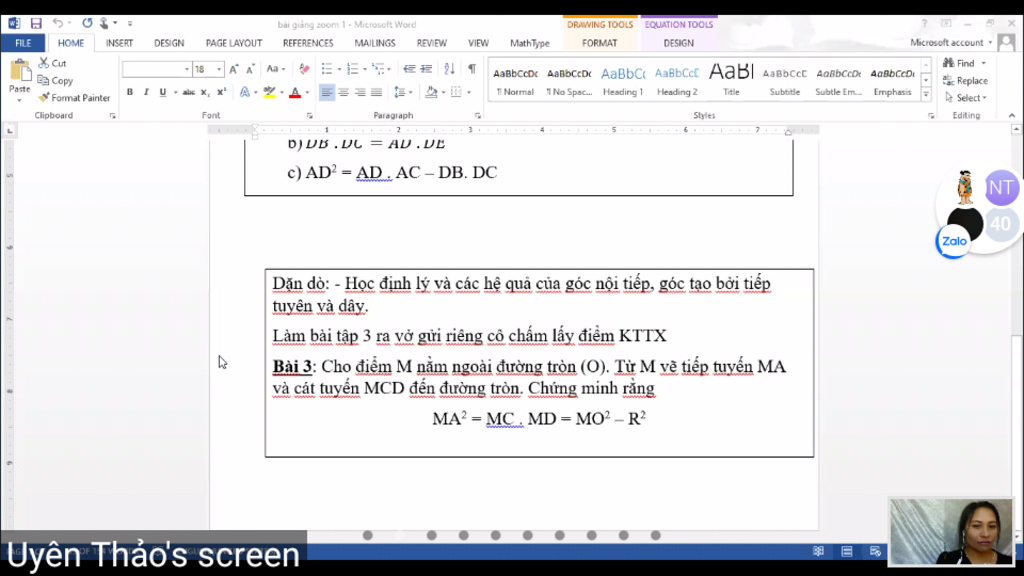
Task: Open the Styles pane launcher
Action: coord(931,116)
